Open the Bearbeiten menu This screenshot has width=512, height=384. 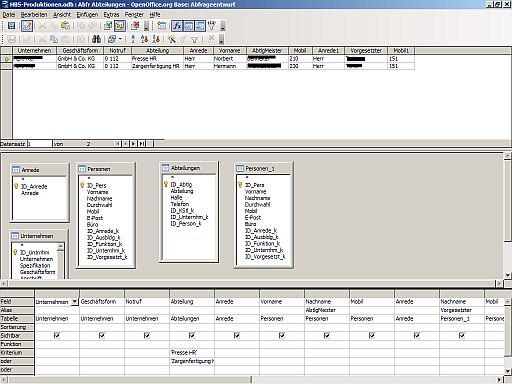(x=34, y=15)
